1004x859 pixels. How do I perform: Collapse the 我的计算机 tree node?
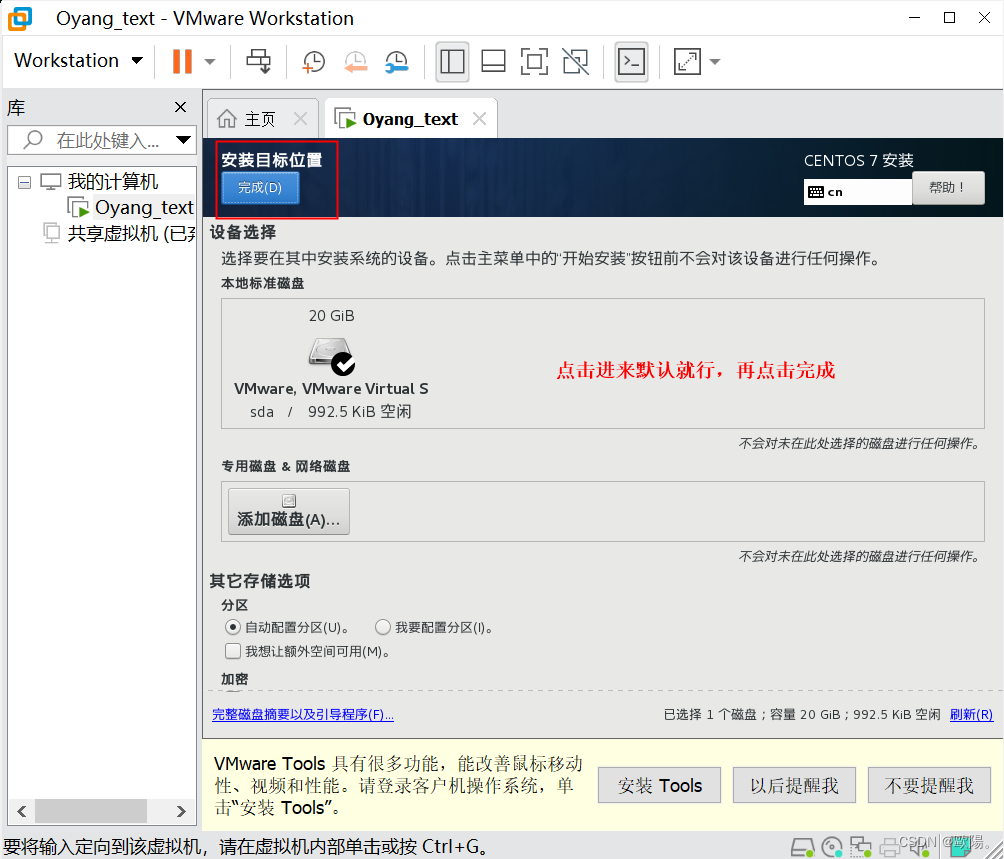(x=24, y=182)
